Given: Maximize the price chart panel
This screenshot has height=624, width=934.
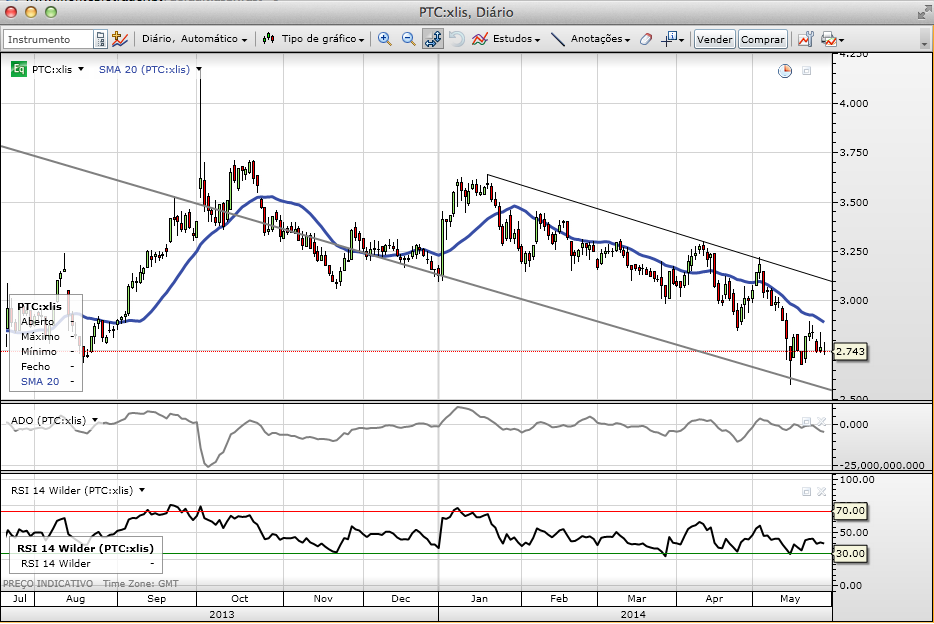Looking at the screenshot, I should [x=807, y=70].
